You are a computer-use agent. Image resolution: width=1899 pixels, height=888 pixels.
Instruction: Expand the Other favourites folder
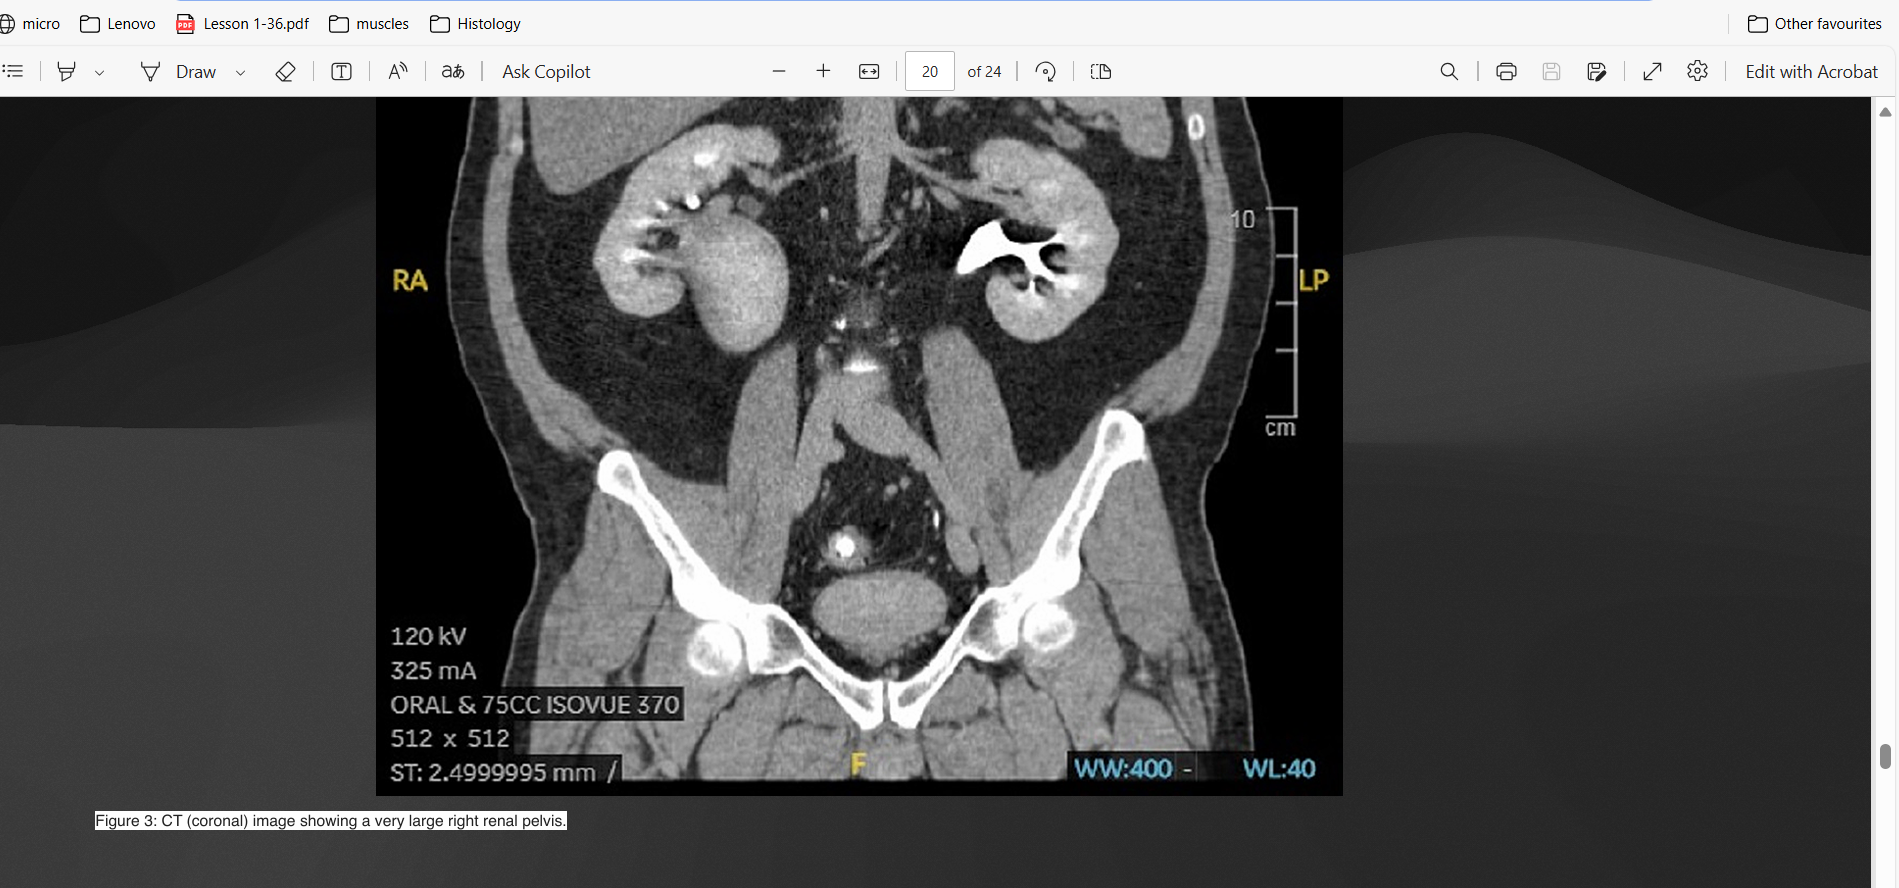tap(1814, 23)
